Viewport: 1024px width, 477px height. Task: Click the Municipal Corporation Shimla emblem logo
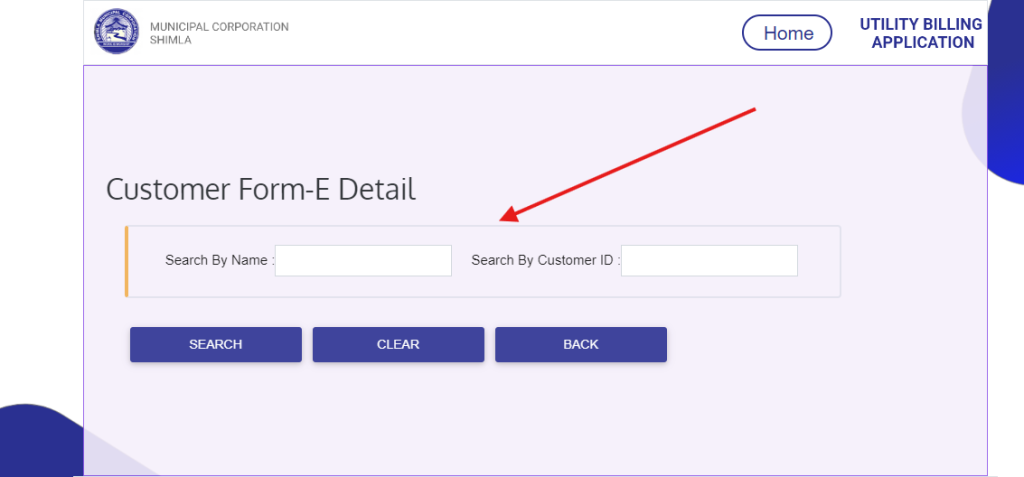(117, 32)
